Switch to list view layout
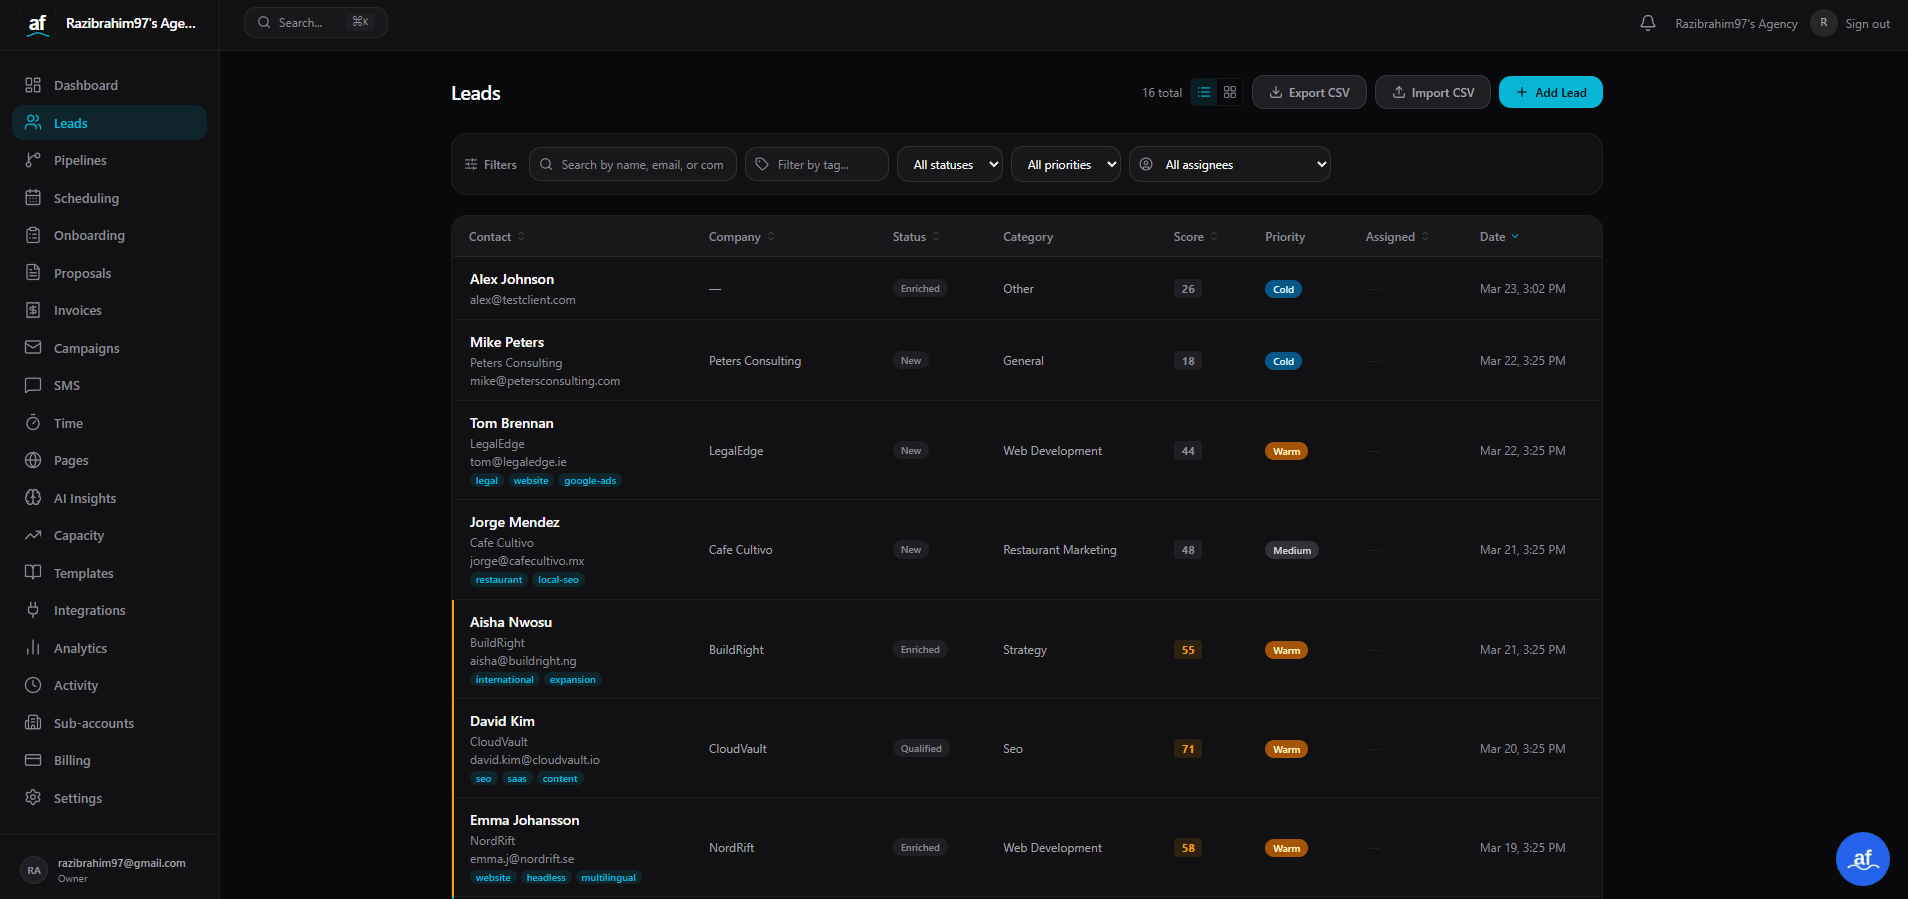The height and width of the screenshot is (899, 1908). click(x=1204, y=92)
